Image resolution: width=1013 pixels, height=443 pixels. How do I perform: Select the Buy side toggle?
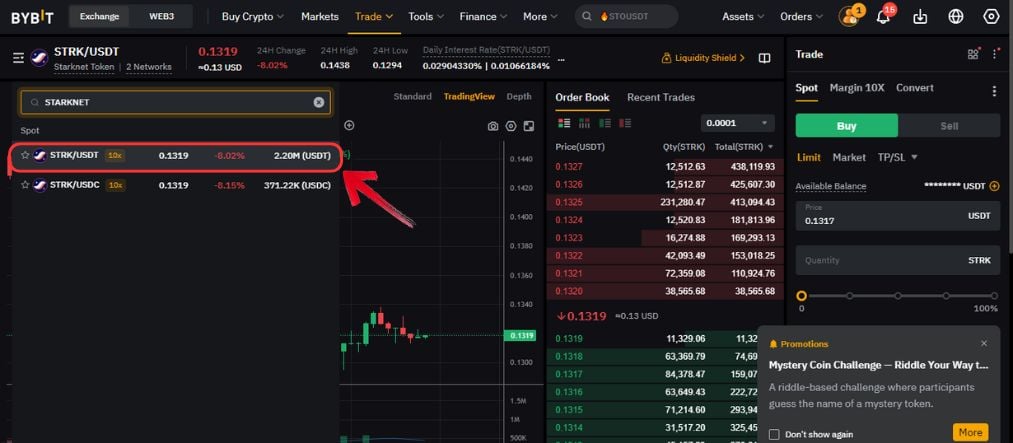click(x=846, y=126)
